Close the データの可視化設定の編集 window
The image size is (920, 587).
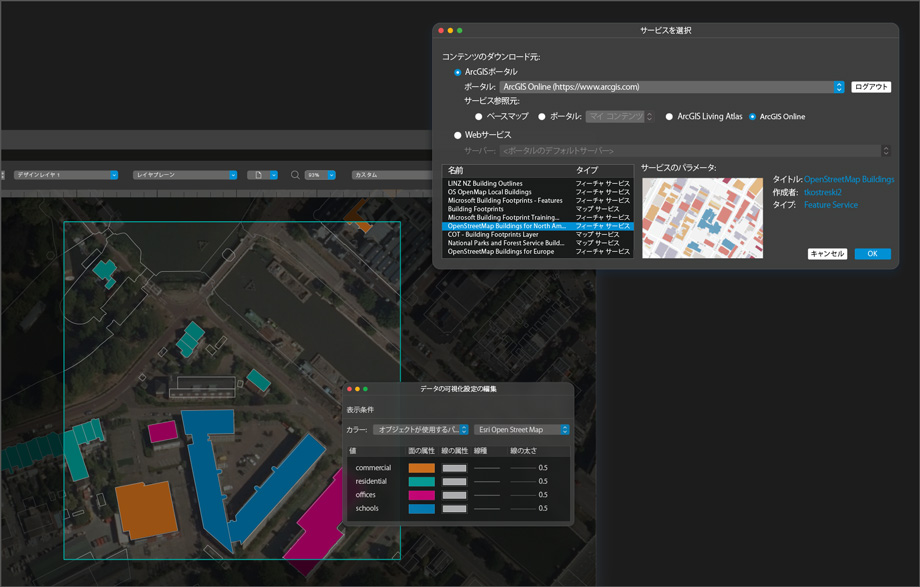pos(349,389)
